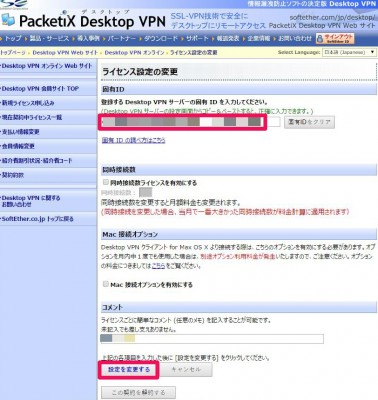This screenshot has height=400, width=378.
Task: Click the 同時接続数 number field
Action: pos(145,192)
